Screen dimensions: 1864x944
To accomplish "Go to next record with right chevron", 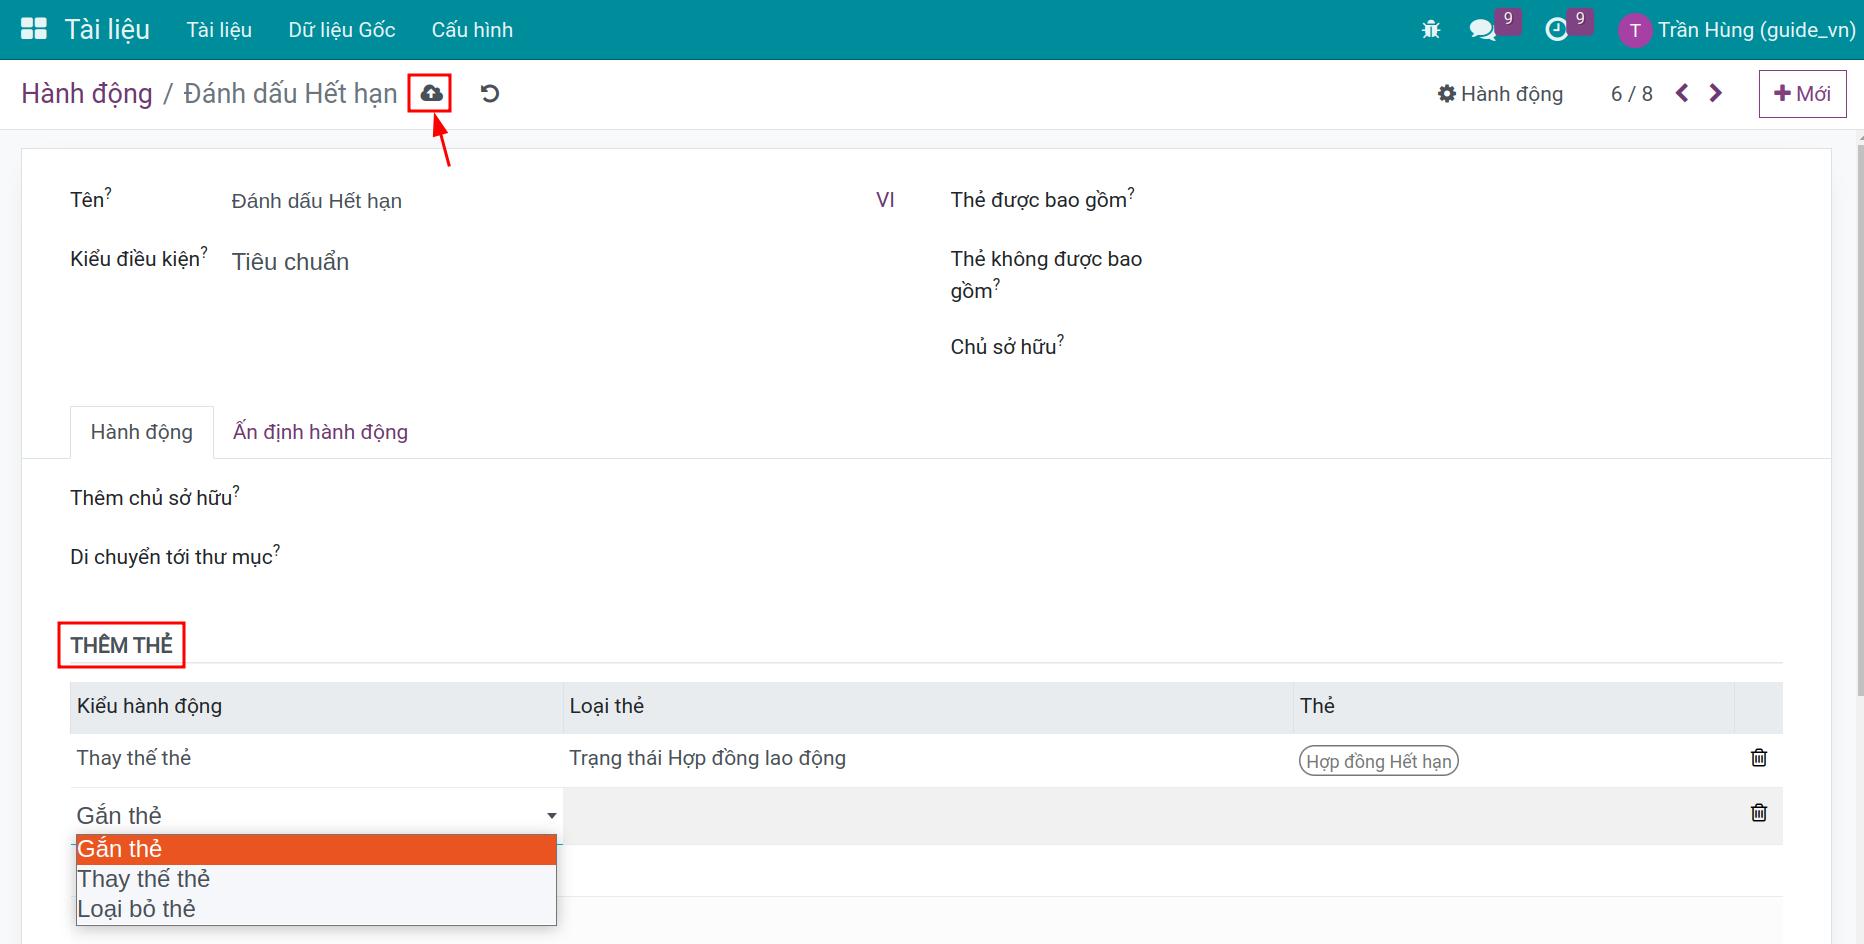I will (1716, 93).
